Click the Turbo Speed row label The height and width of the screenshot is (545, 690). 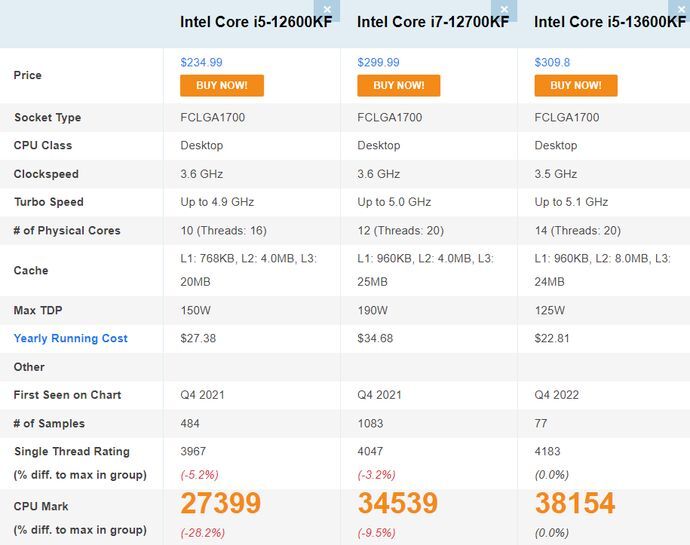(49, 202)
